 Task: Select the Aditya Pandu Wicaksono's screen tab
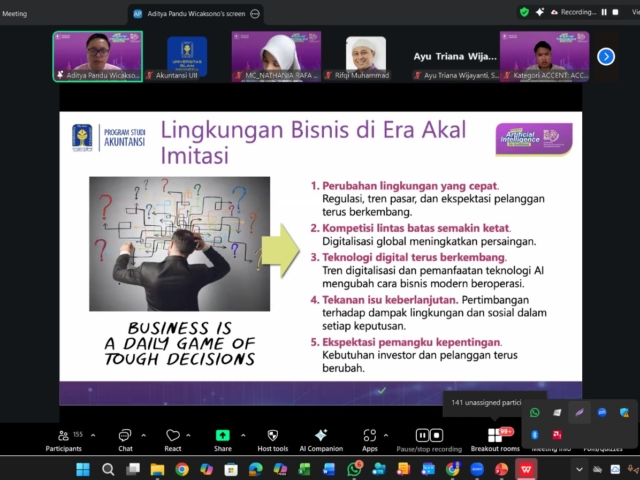tap(196, 14)
